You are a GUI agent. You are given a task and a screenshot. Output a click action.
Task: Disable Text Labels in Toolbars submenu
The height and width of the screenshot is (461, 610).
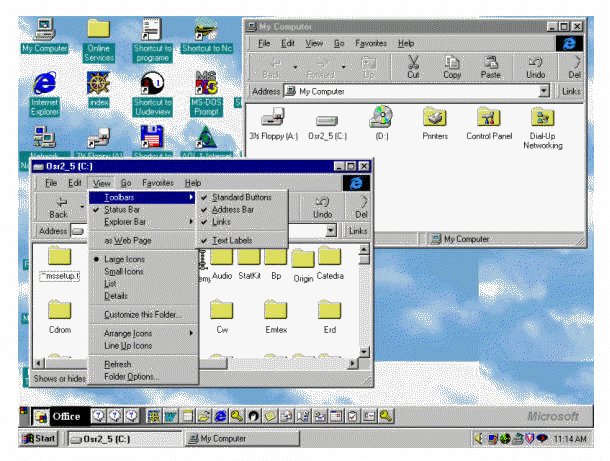[x=233, y=241]
